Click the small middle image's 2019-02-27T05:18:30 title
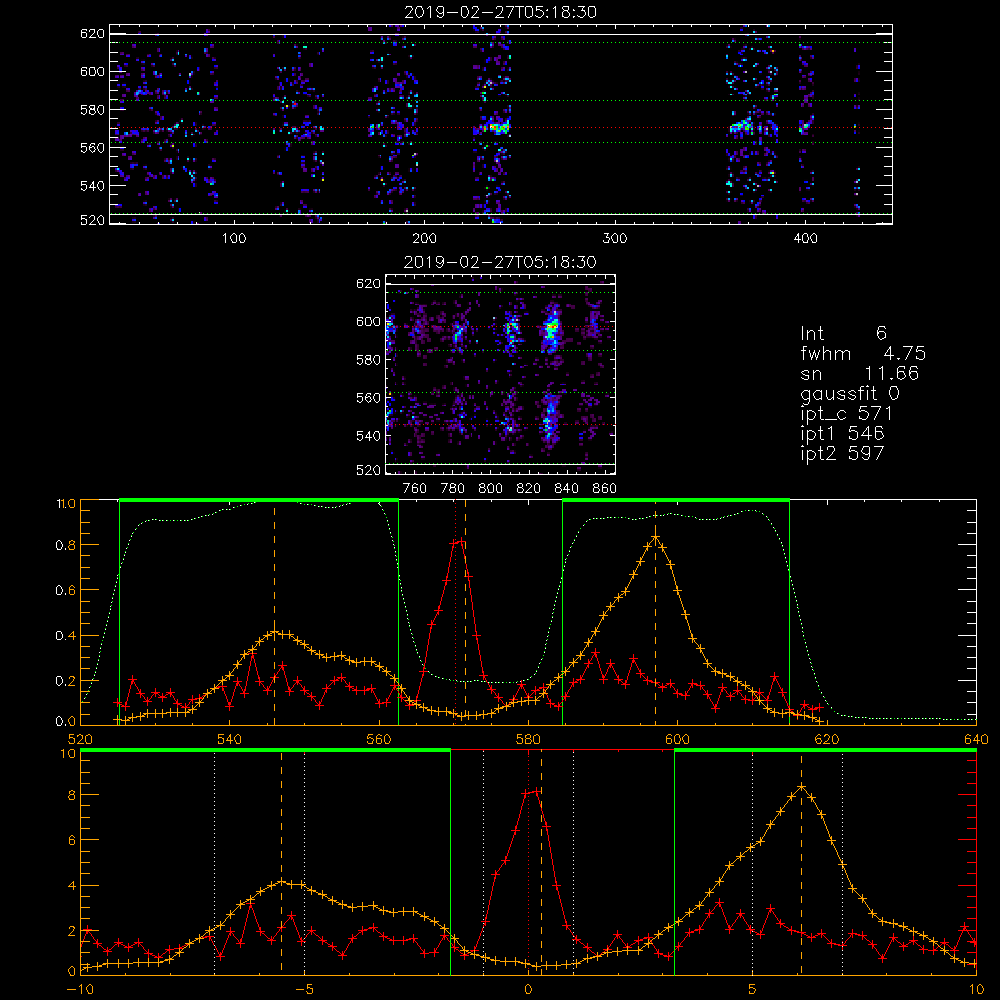The width and height of the screenshot is (1000, 1000). 501,262
